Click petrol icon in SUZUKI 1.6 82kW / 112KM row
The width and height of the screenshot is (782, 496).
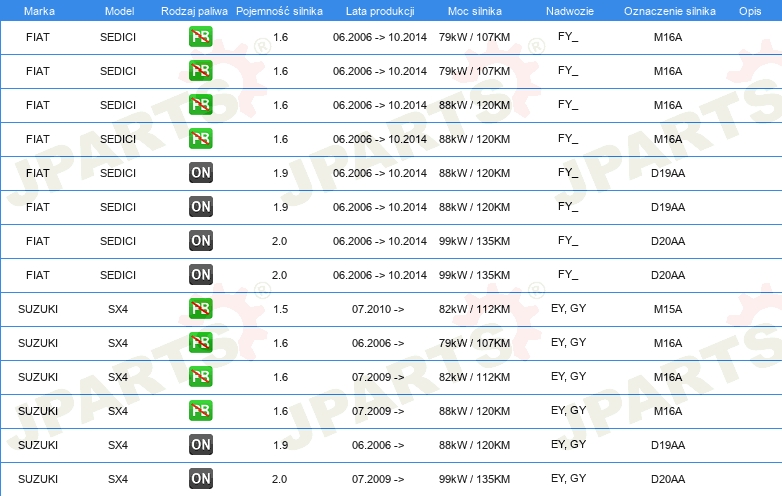[200, 376]
